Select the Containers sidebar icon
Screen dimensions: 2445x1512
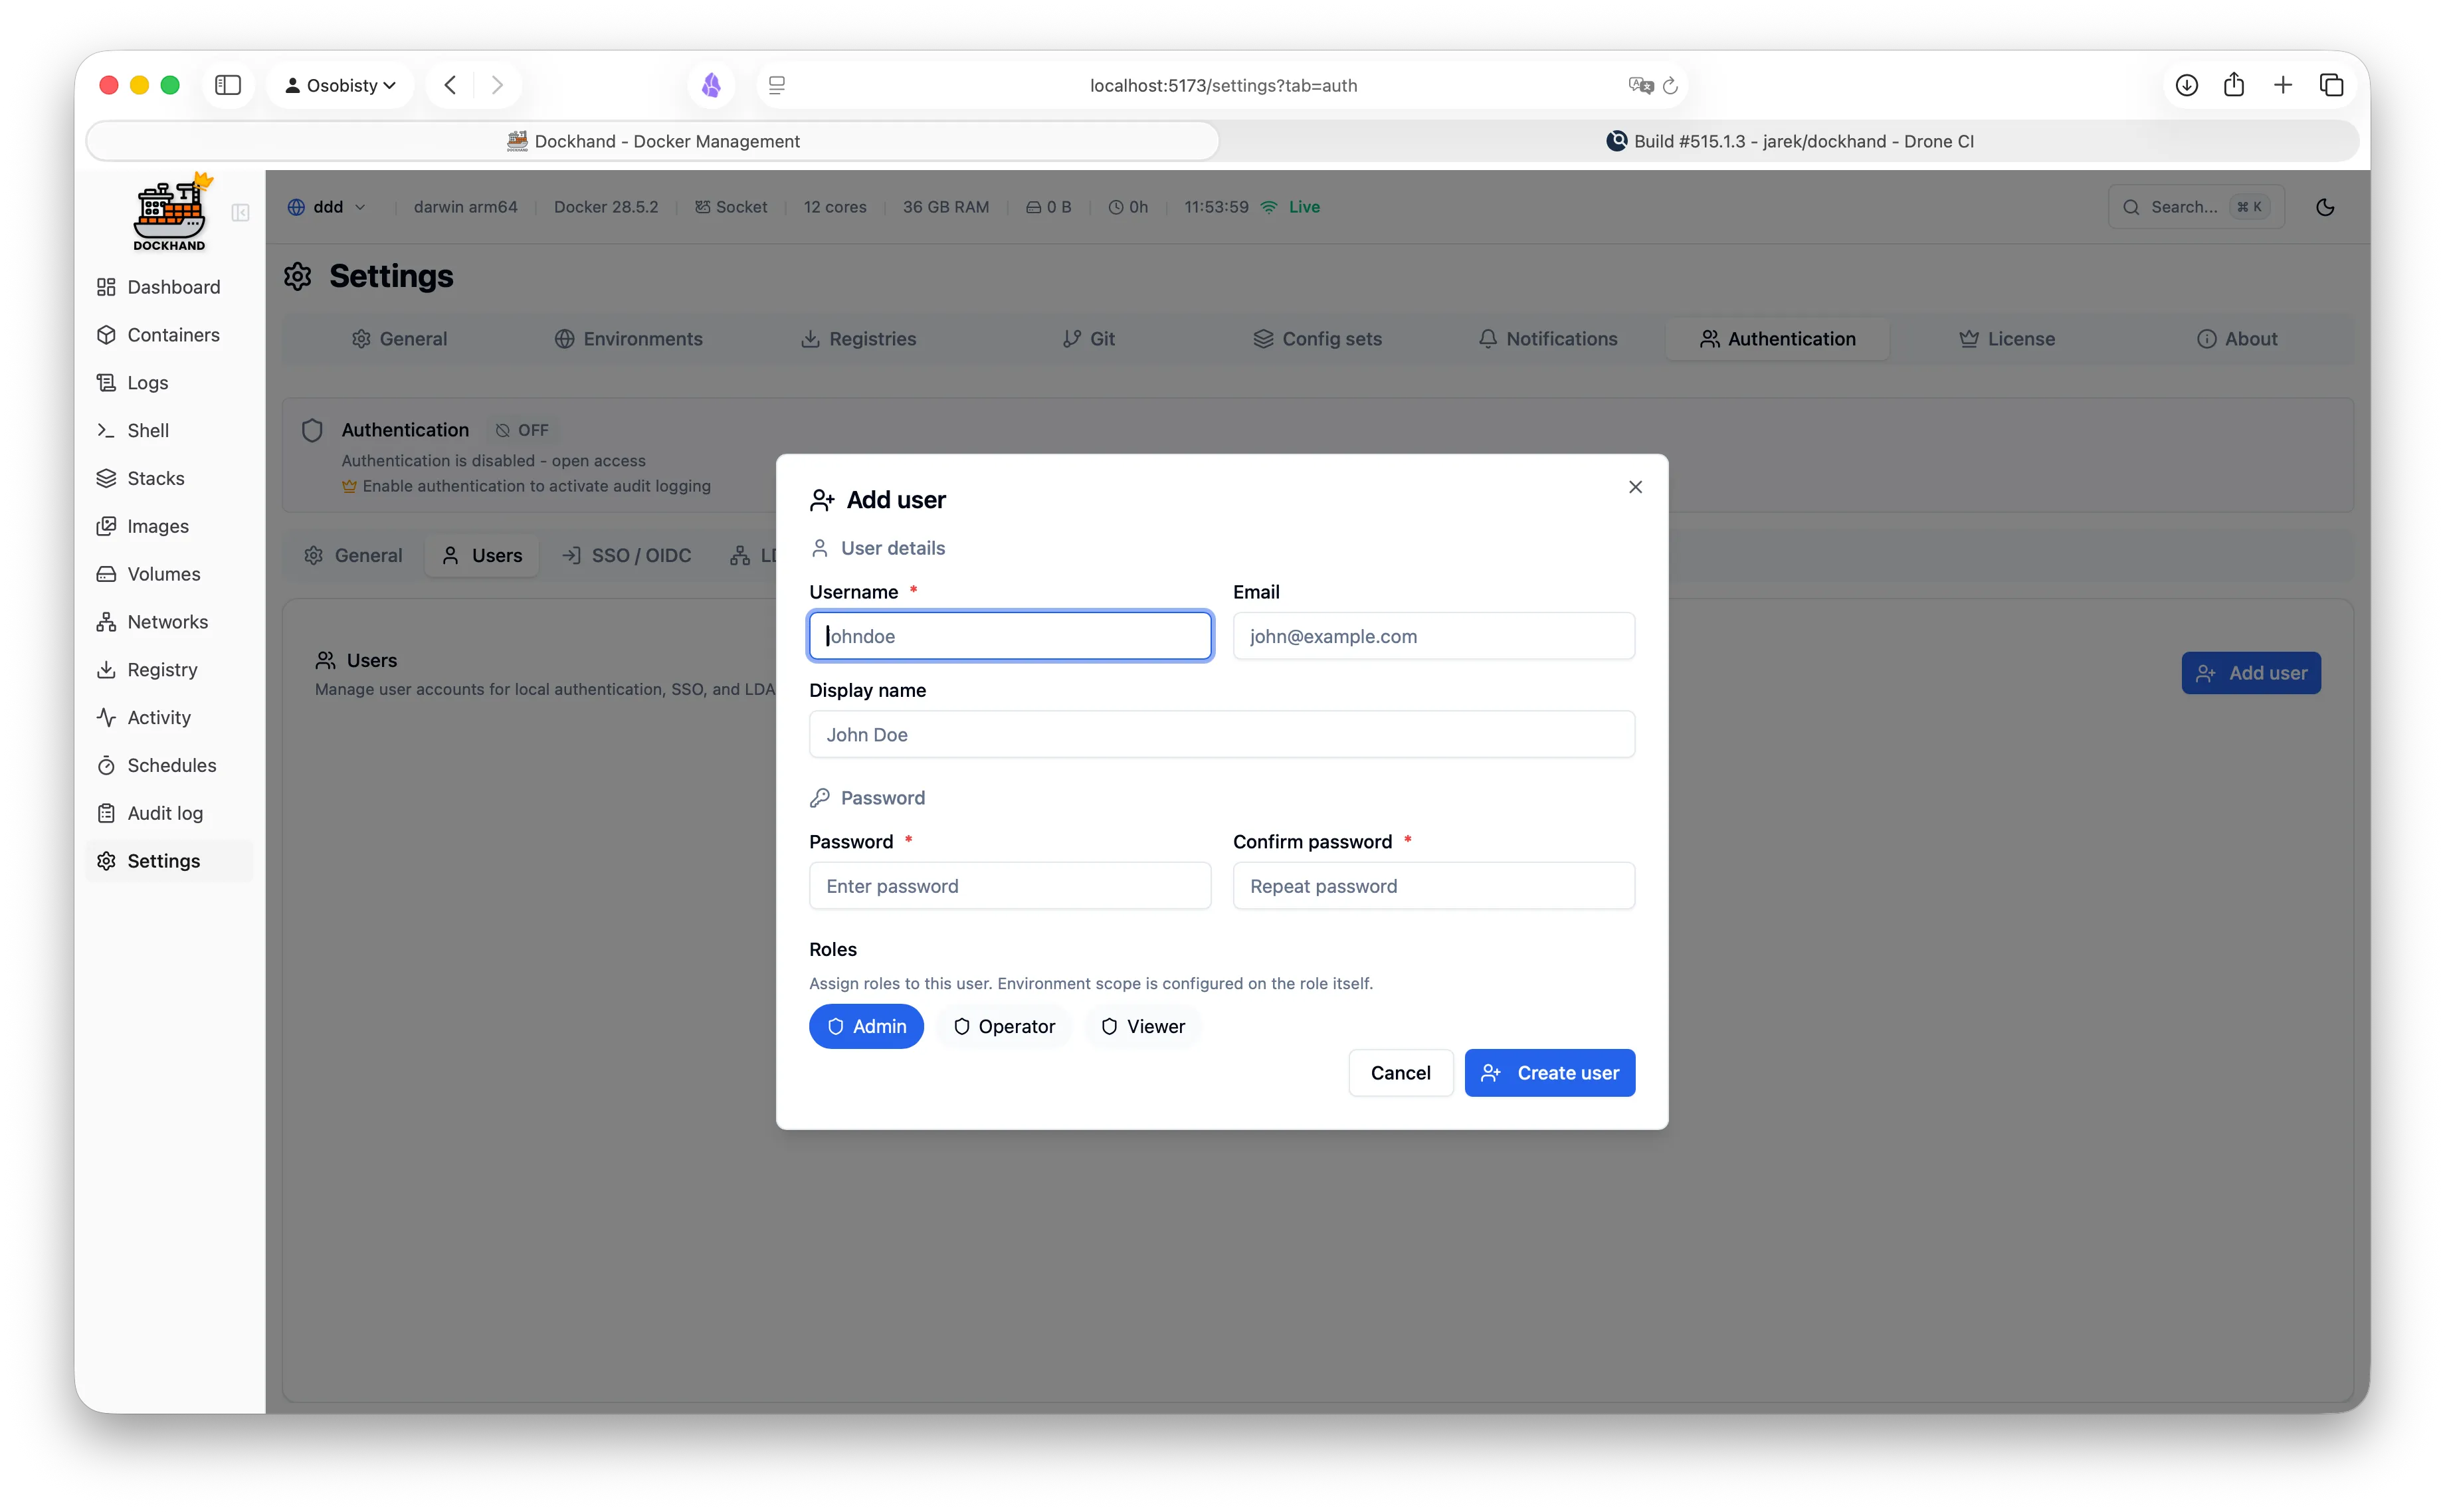coord(172,334)
